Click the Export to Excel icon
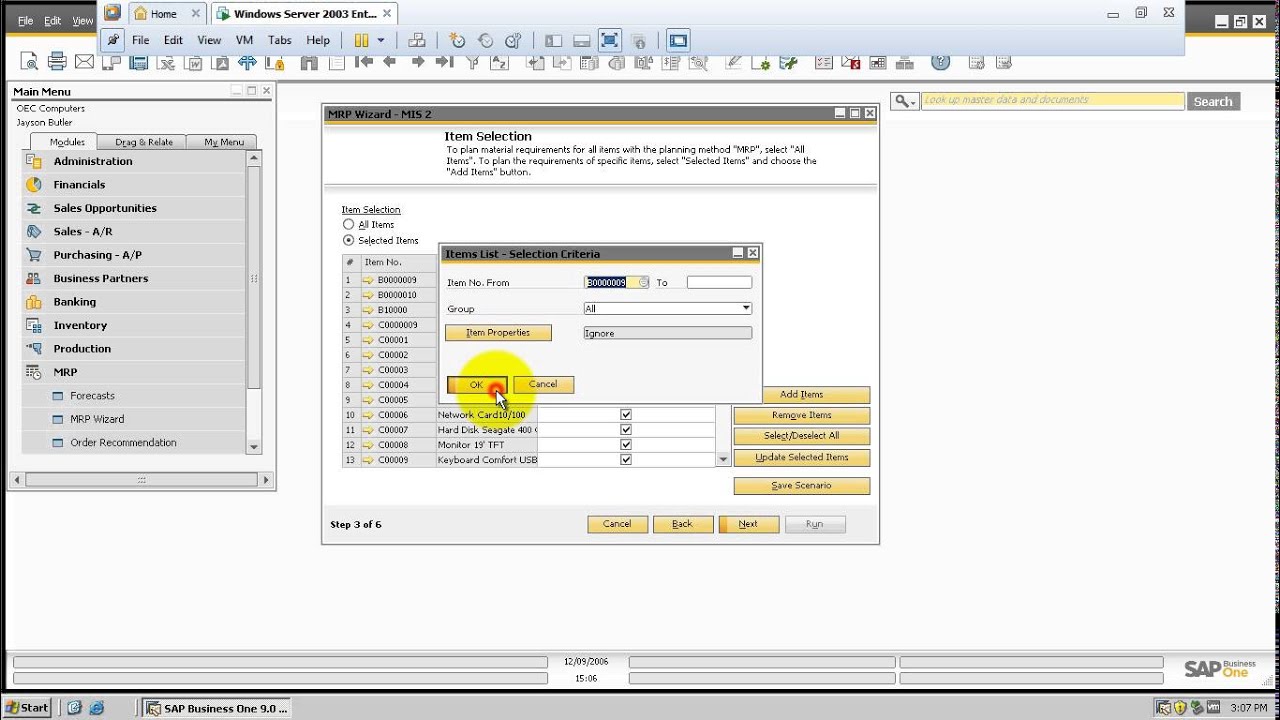The height and width of the screenshot is (720, 1280). [167, 62]
